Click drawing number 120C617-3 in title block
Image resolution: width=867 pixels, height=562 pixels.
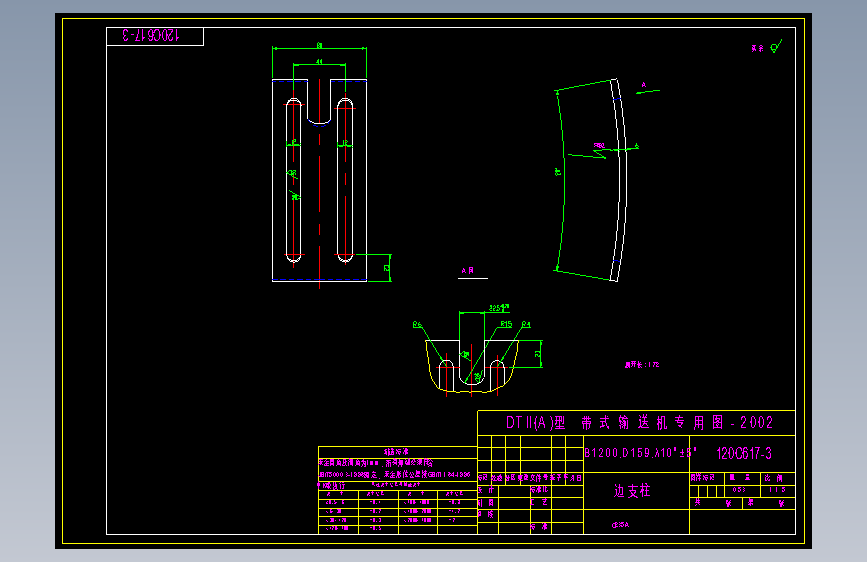pos(744,454)
